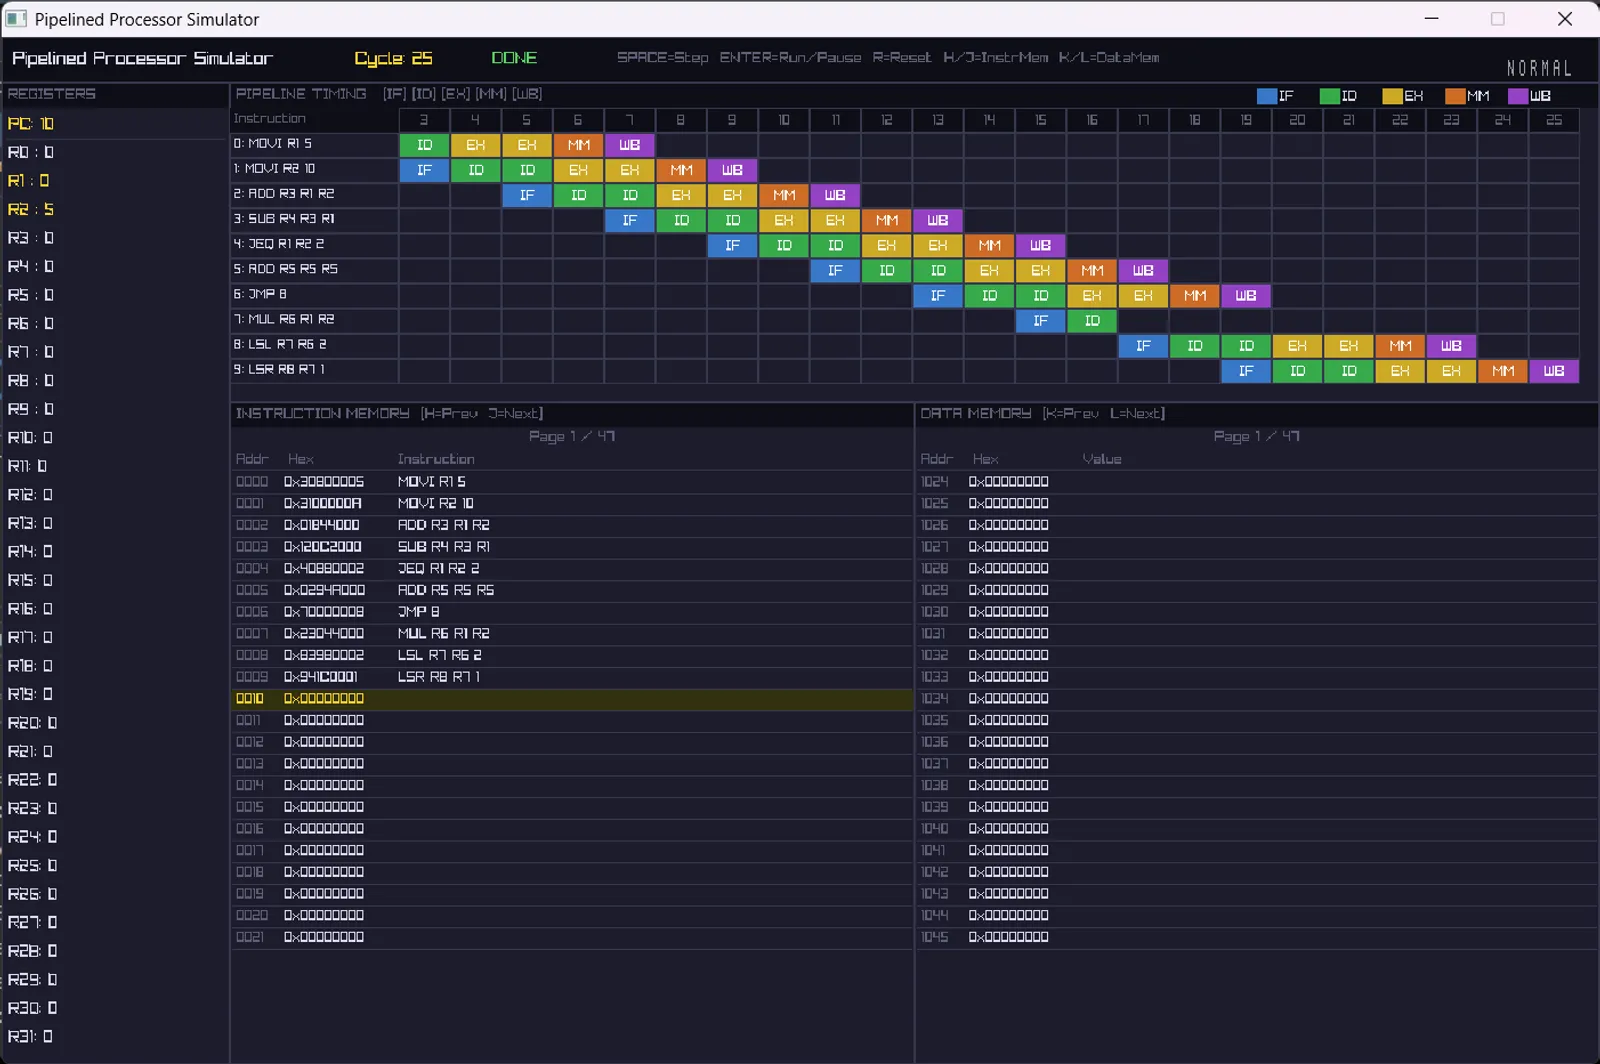The height and width of the screenshot is (1064, 1600).
Task: Click the orange MM legend swatch
Action: tap(1455, 96)
